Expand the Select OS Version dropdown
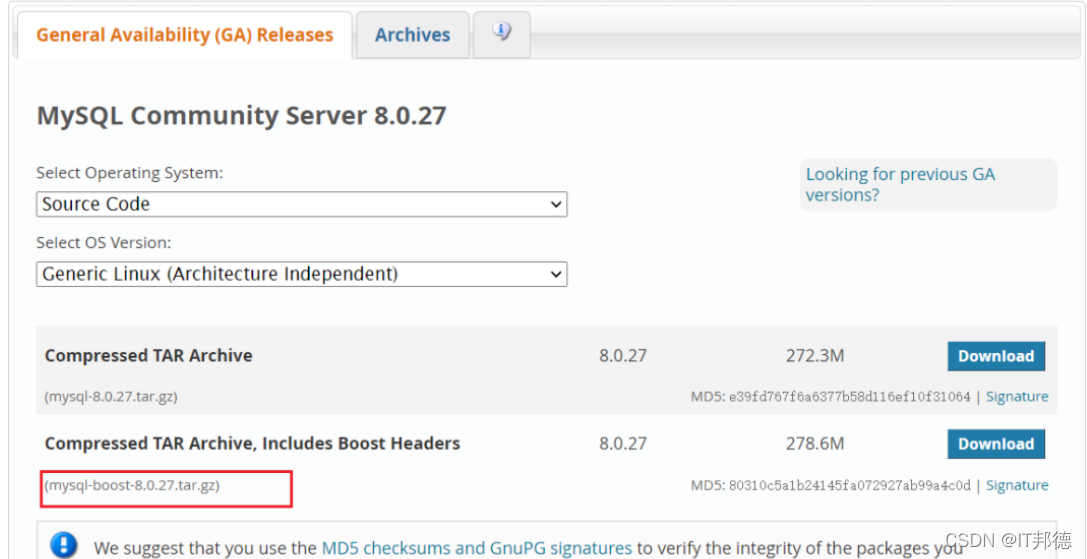This screenshot has height=559, width=1087. point(302,274)
